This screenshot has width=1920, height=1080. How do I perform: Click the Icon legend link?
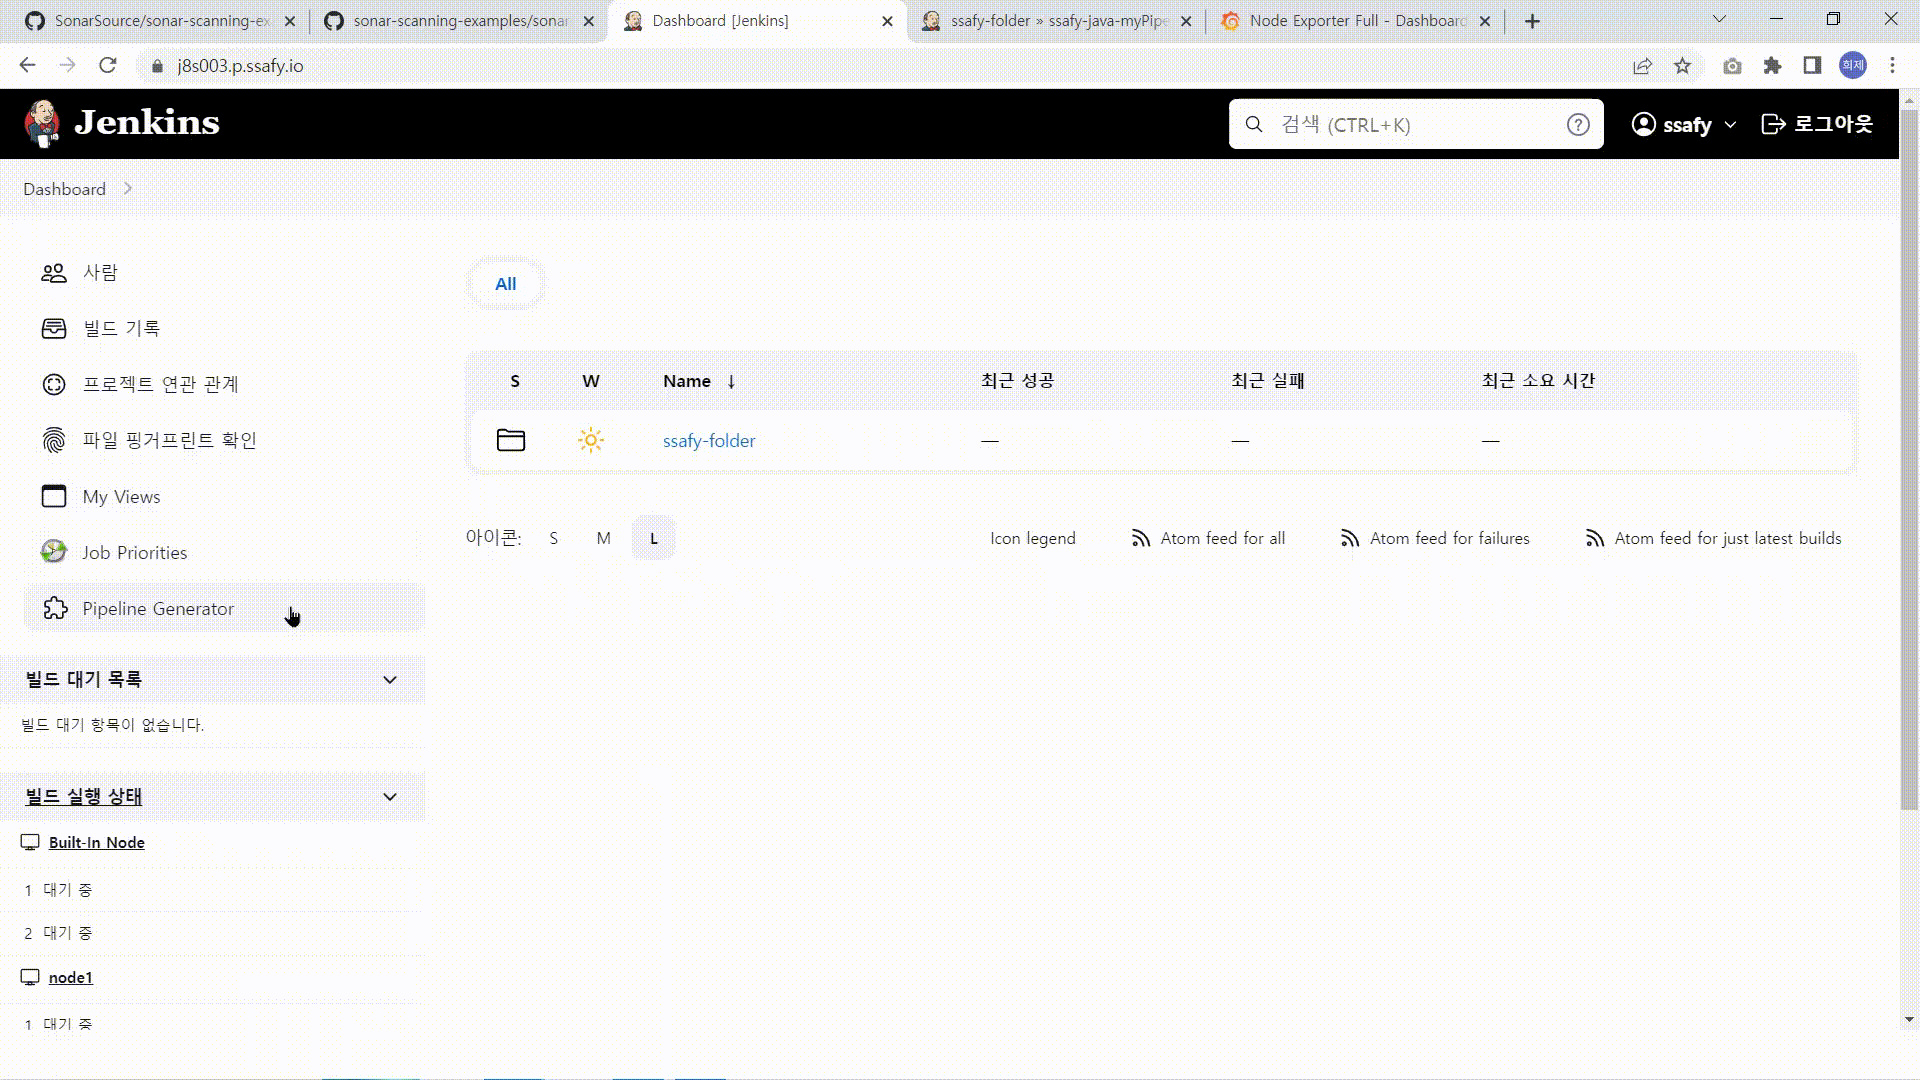[x=1032, y=538]
